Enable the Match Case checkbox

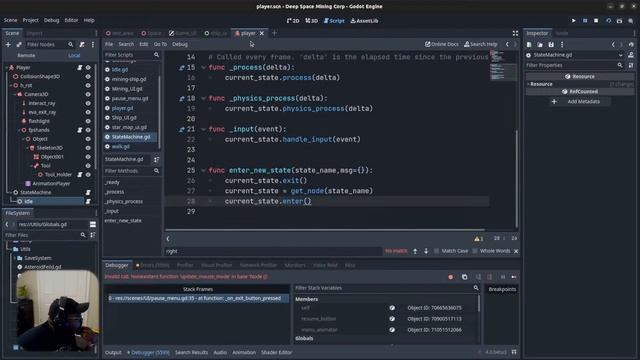click(437, 251)
